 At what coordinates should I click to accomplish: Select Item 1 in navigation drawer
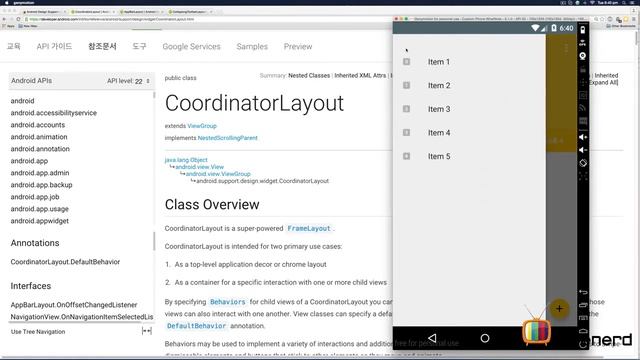pyautogui.click(x=469, y=62)
